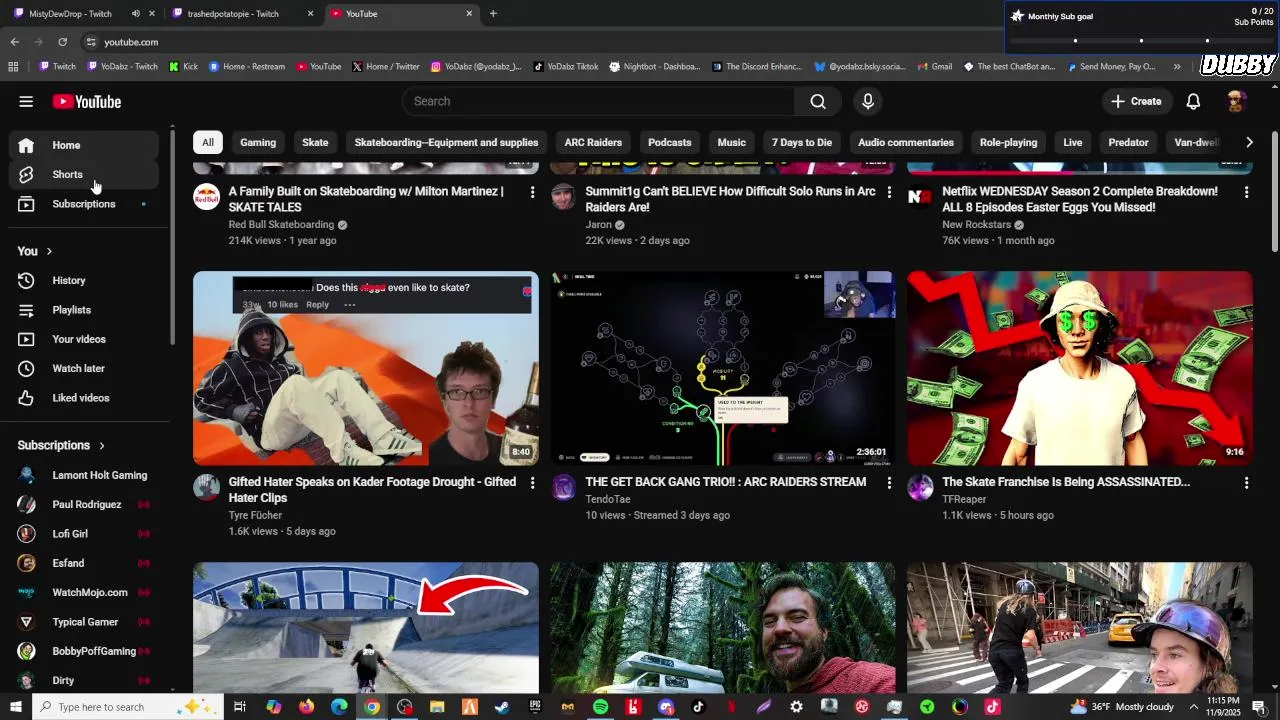Go back with browser back arrow

[14, 42]
